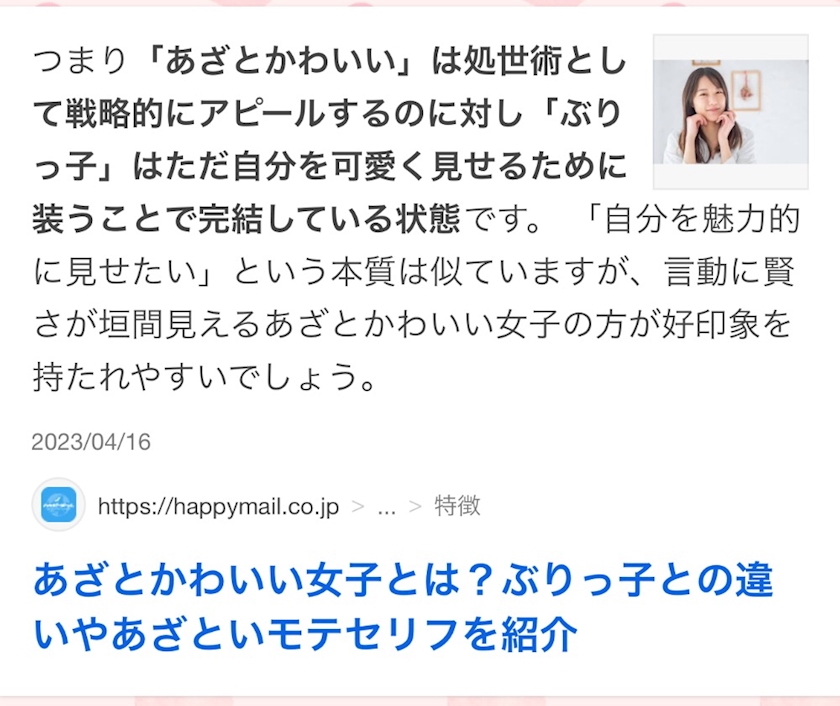Open the https://happymail.co.jp URL
The height and width of the screenshot is (706, 840).
tap(218, 506)
